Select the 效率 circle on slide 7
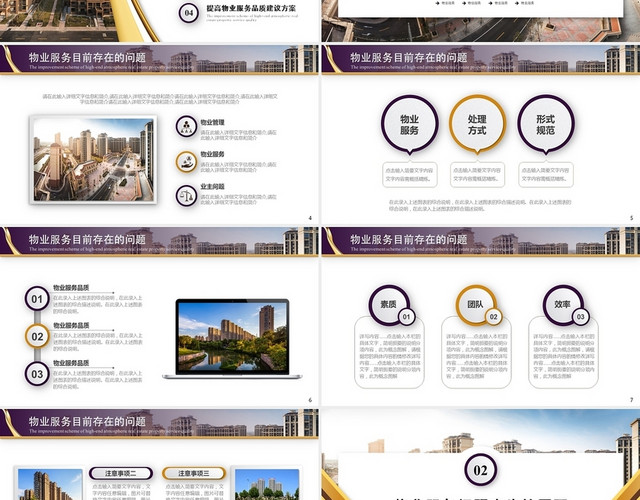Image resolution: width=640 pixels, height=500 pixels. [562, 304]
